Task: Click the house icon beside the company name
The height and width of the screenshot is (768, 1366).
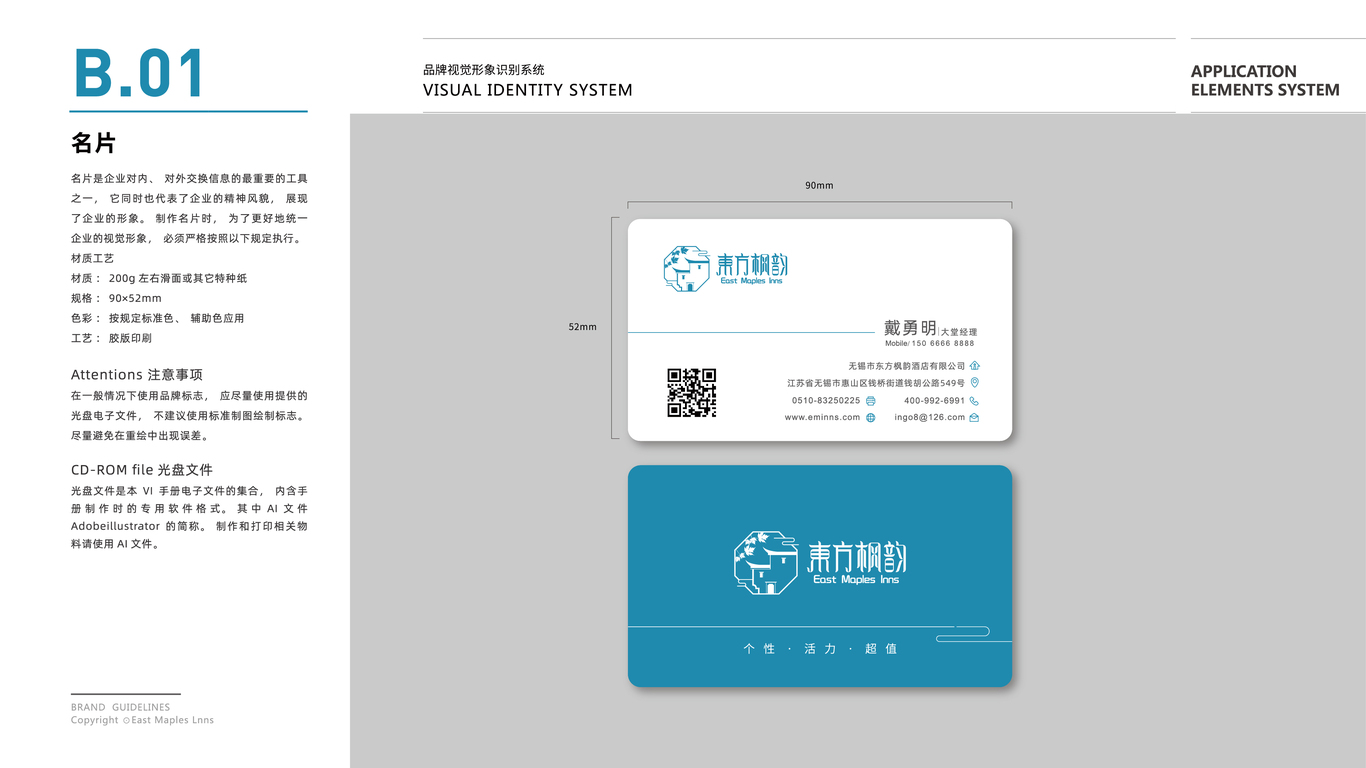Action: 975,366
